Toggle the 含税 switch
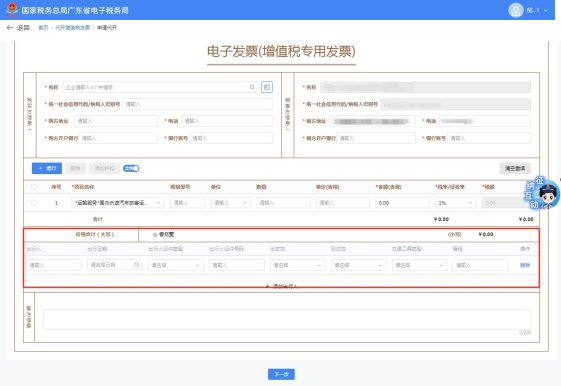The height and width of the screenshot is (386, 561). [x=131, y=168]
